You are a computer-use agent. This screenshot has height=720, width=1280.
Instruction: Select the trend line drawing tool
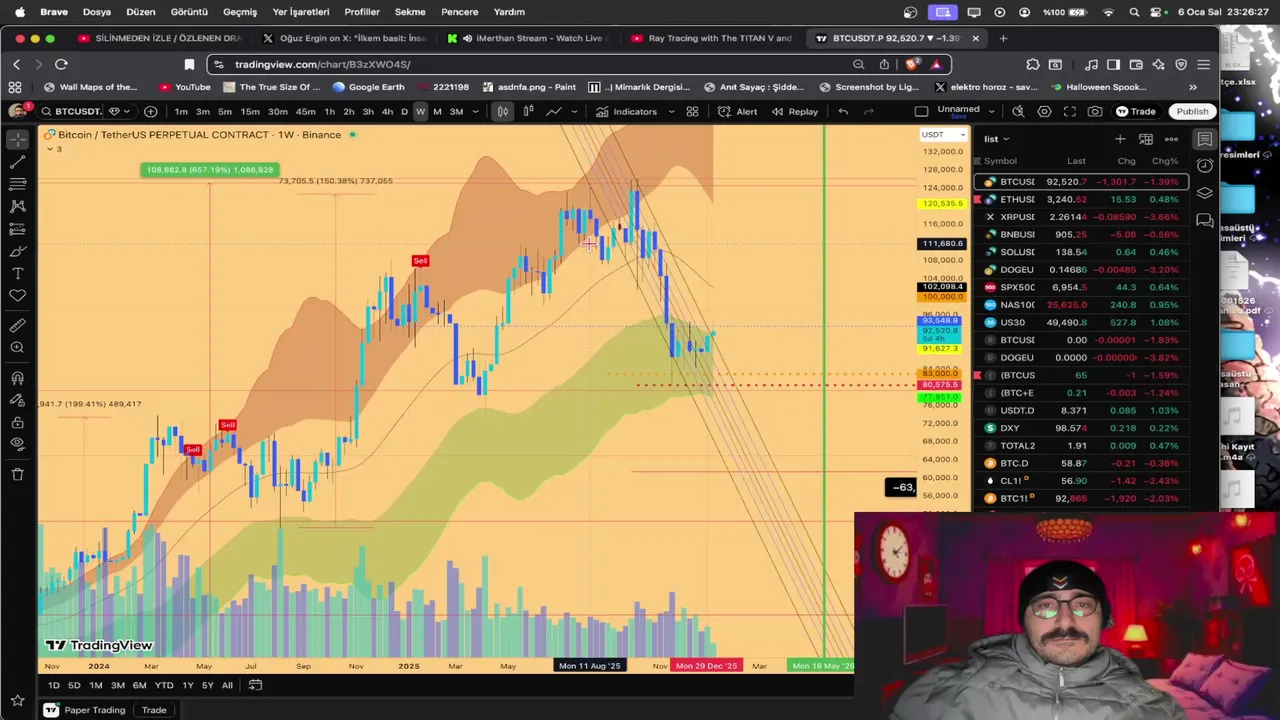(17, 161)
